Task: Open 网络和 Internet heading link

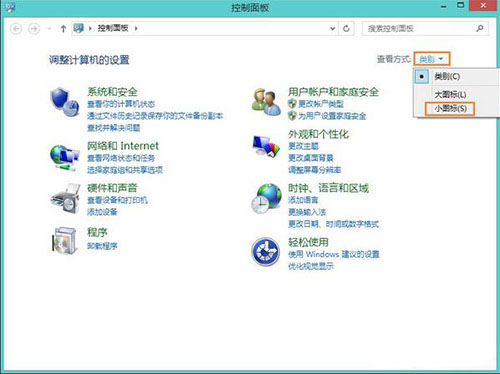Action: click(123, 146)
